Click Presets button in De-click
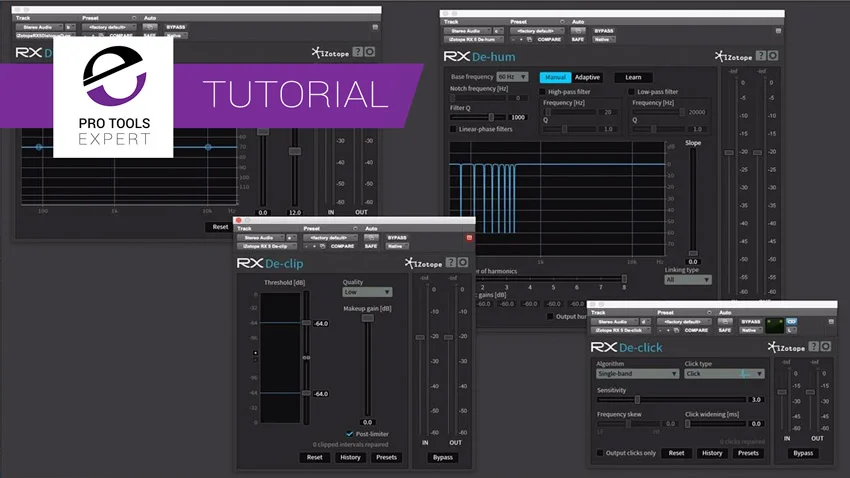This screenshot has width=850, height=478. [x=748, y=453]
